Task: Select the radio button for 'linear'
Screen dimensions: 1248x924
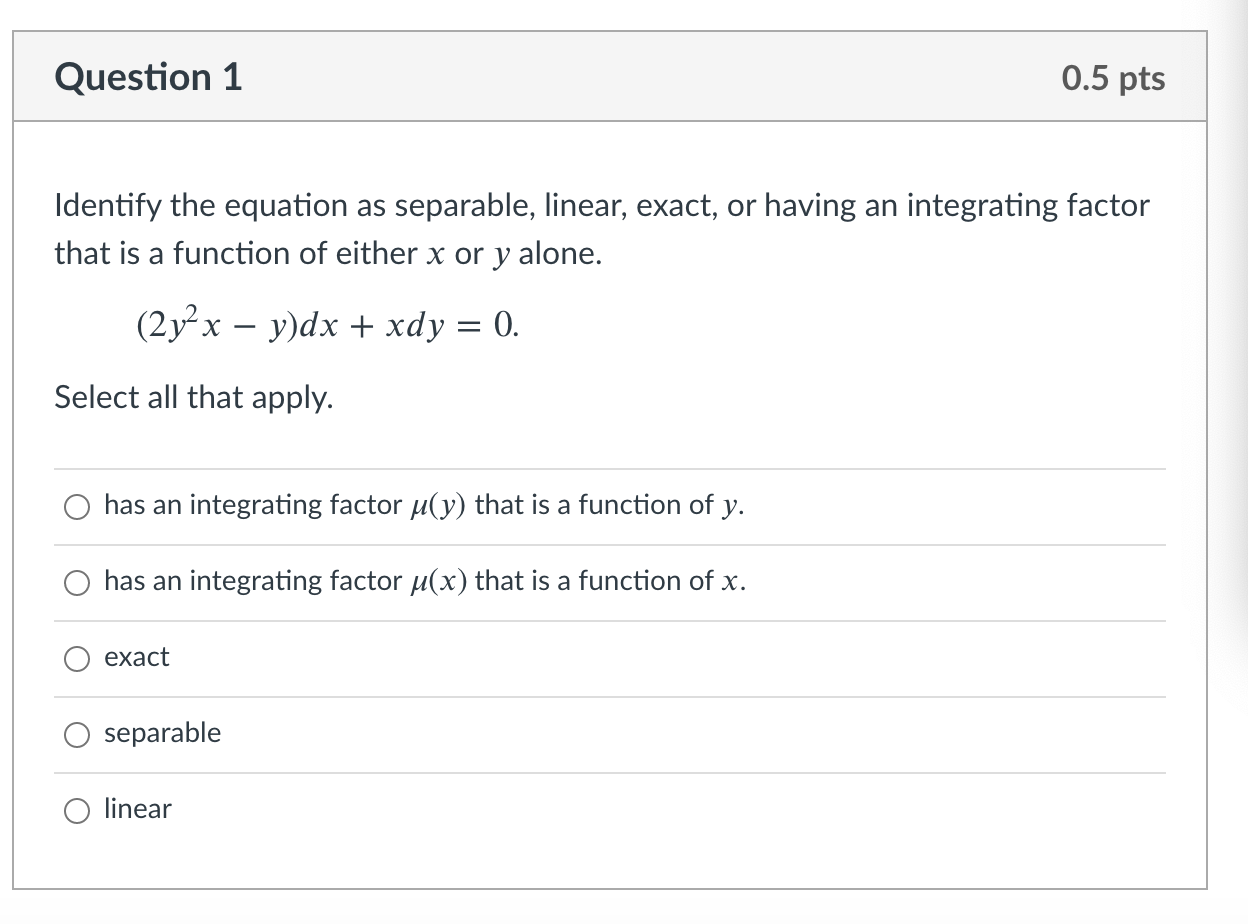Action: [76, 811]
